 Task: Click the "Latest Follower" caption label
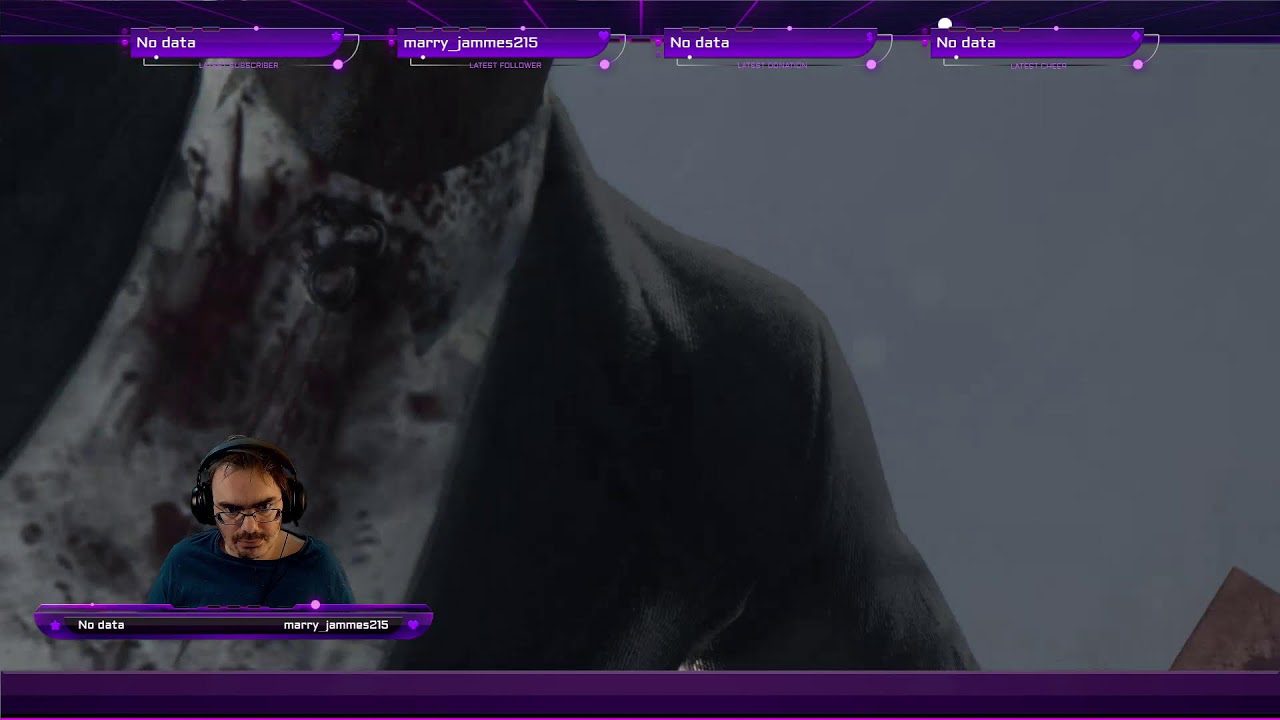[505, 66]
